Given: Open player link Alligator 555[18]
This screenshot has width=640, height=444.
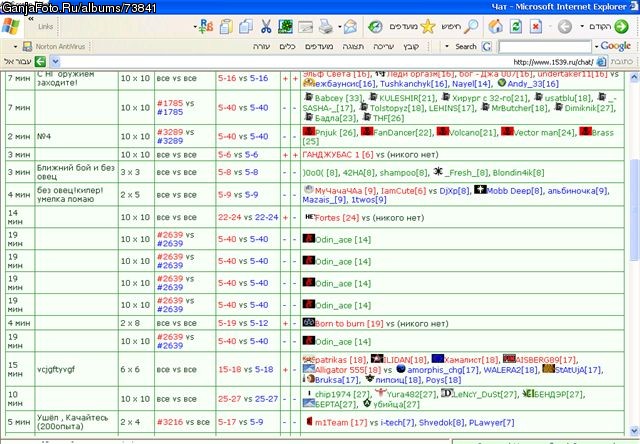Looking at the screenshot, I should click(x=348, y=370).
